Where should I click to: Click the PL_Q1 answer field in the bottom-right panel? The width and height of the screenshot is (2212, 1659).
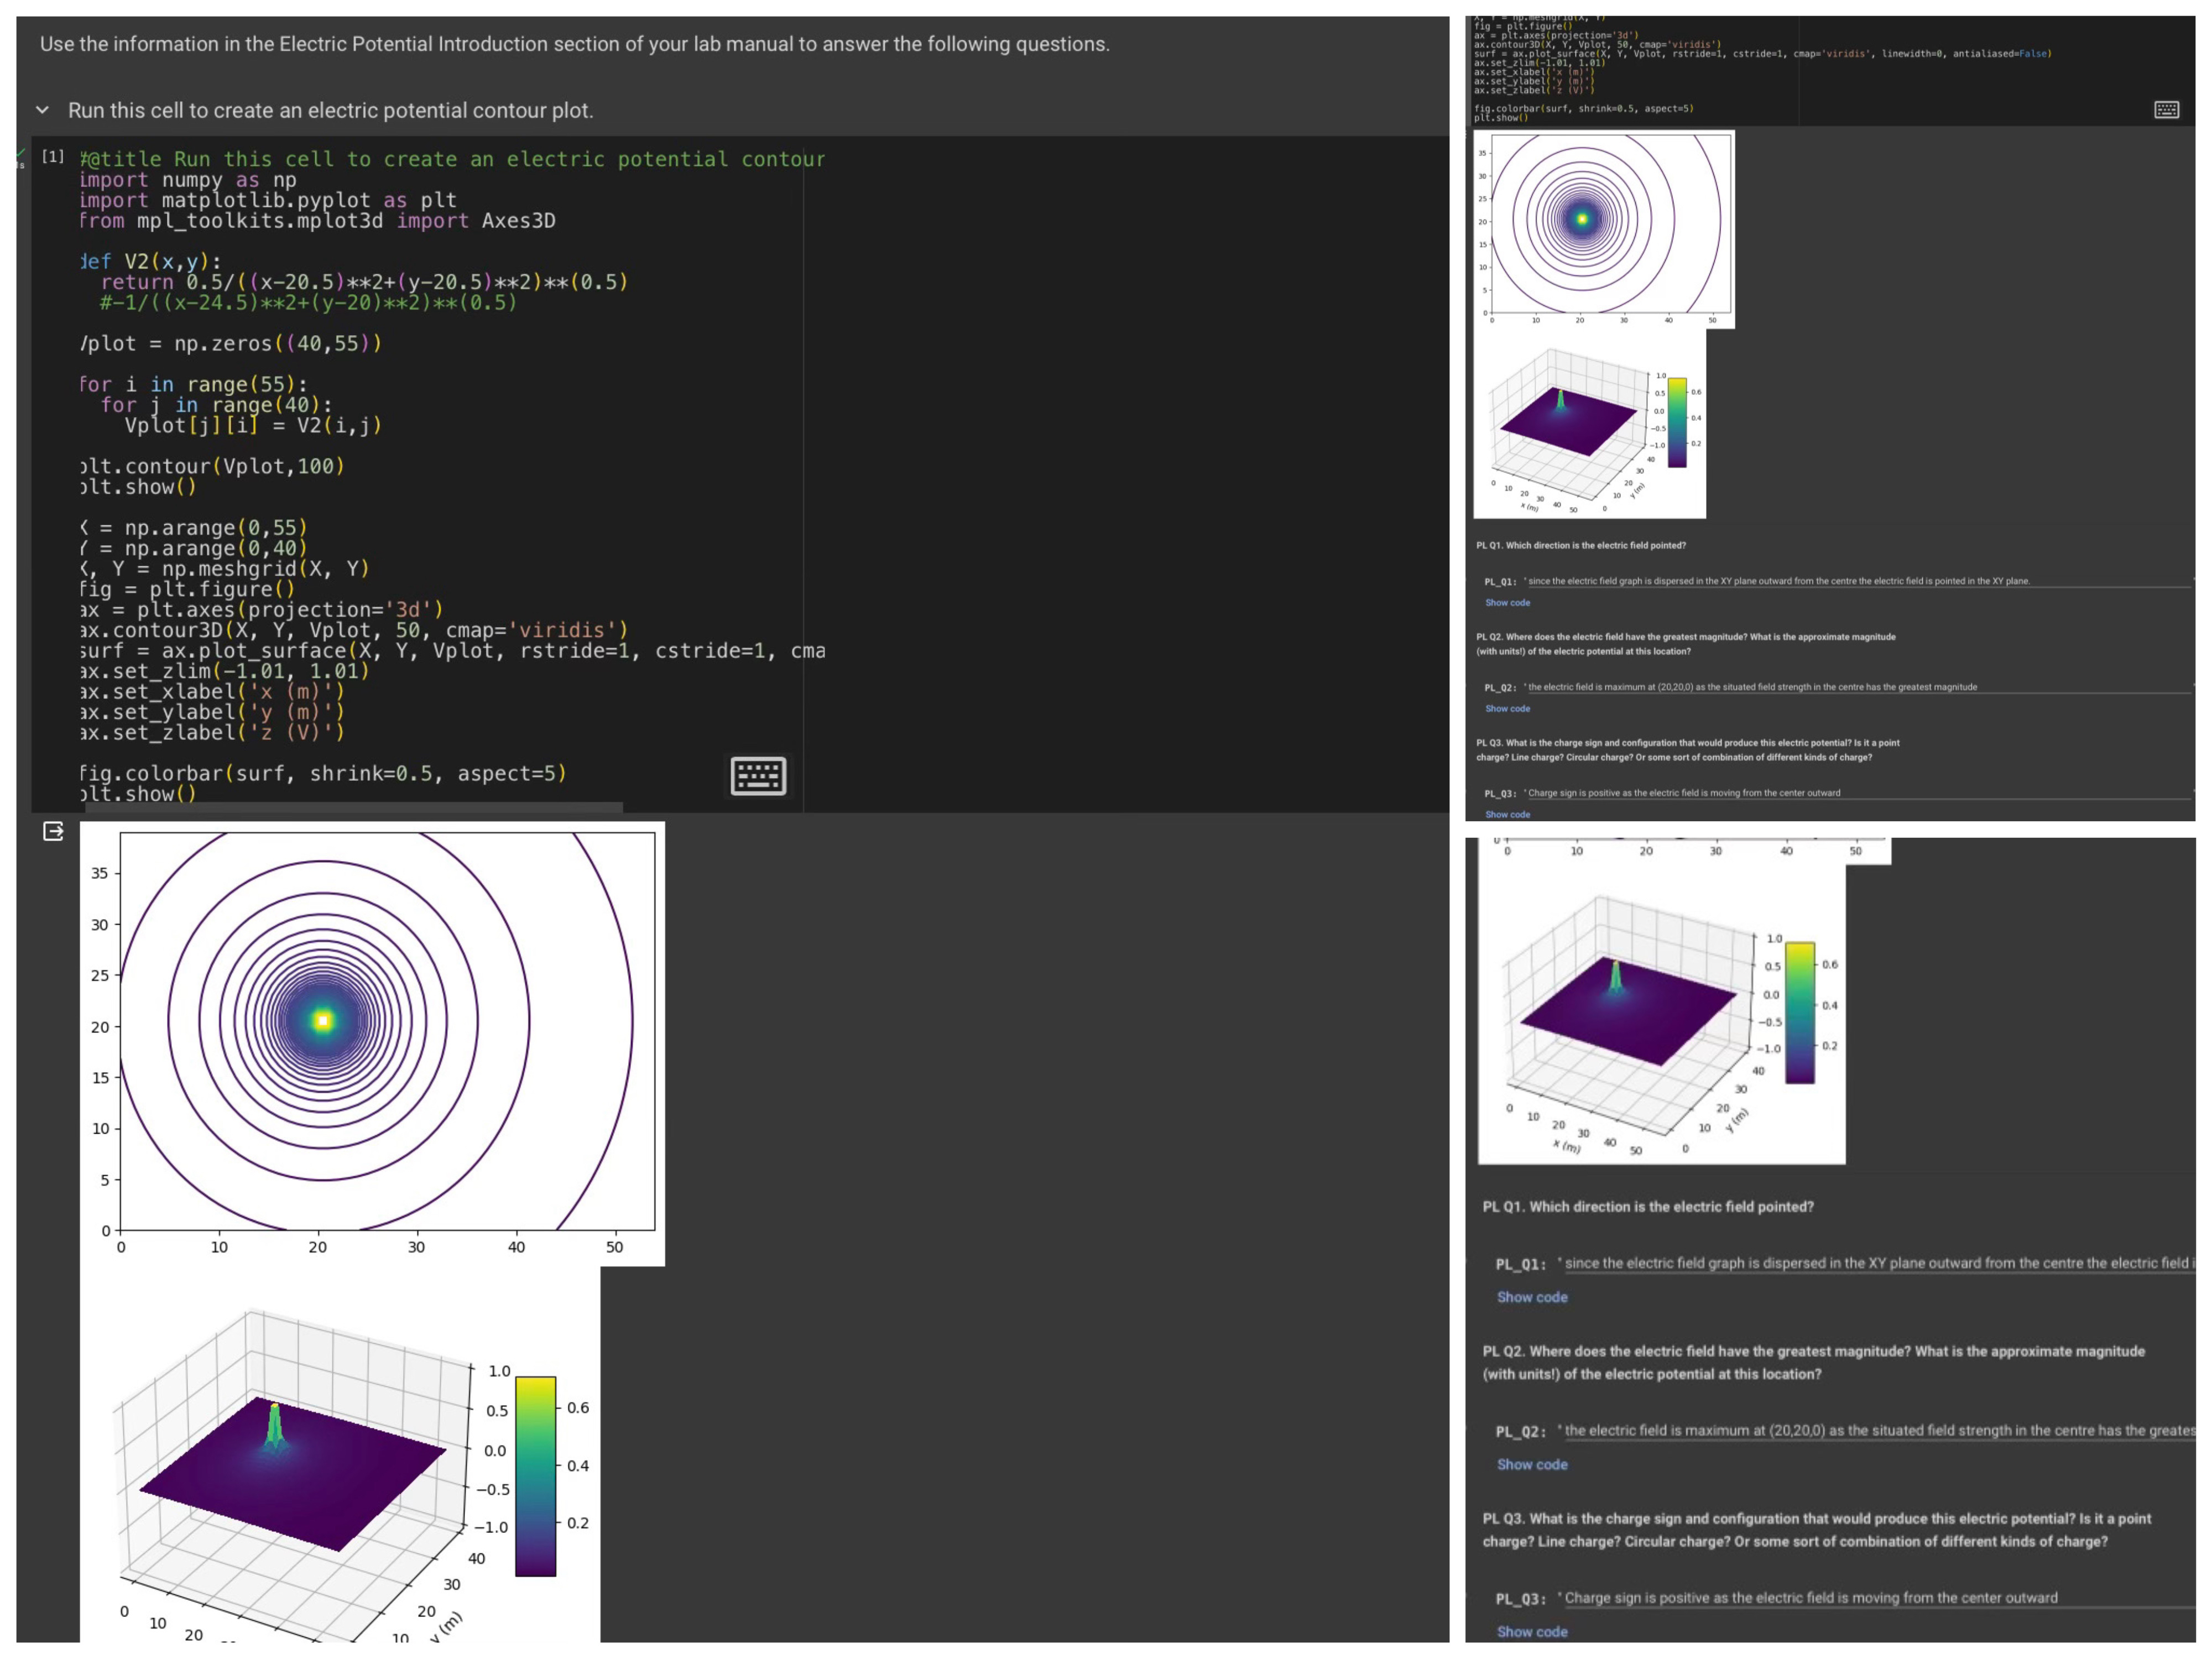coord(1870,1263)
